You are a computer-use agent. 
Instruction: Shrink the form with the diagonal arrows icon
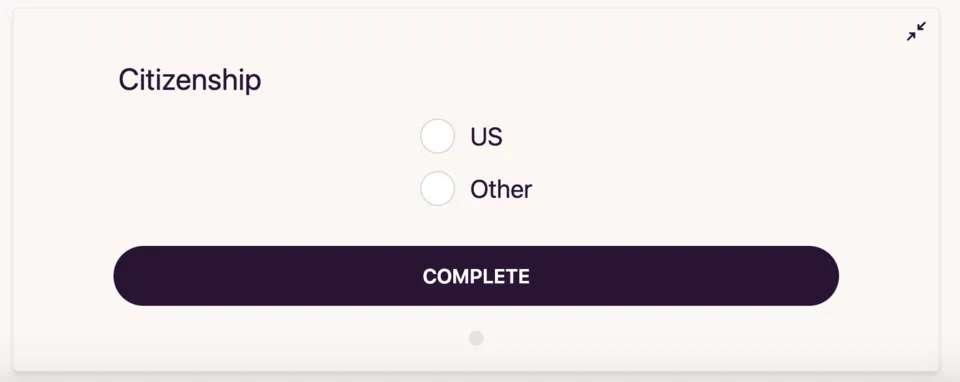coord(916,31)
